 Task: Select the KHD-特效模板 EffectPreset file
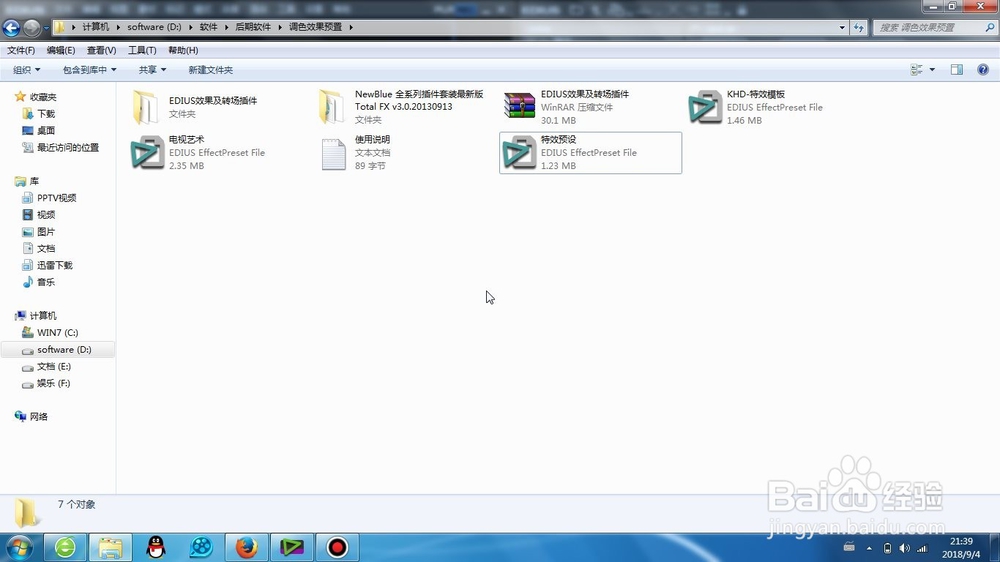point(756,107)
